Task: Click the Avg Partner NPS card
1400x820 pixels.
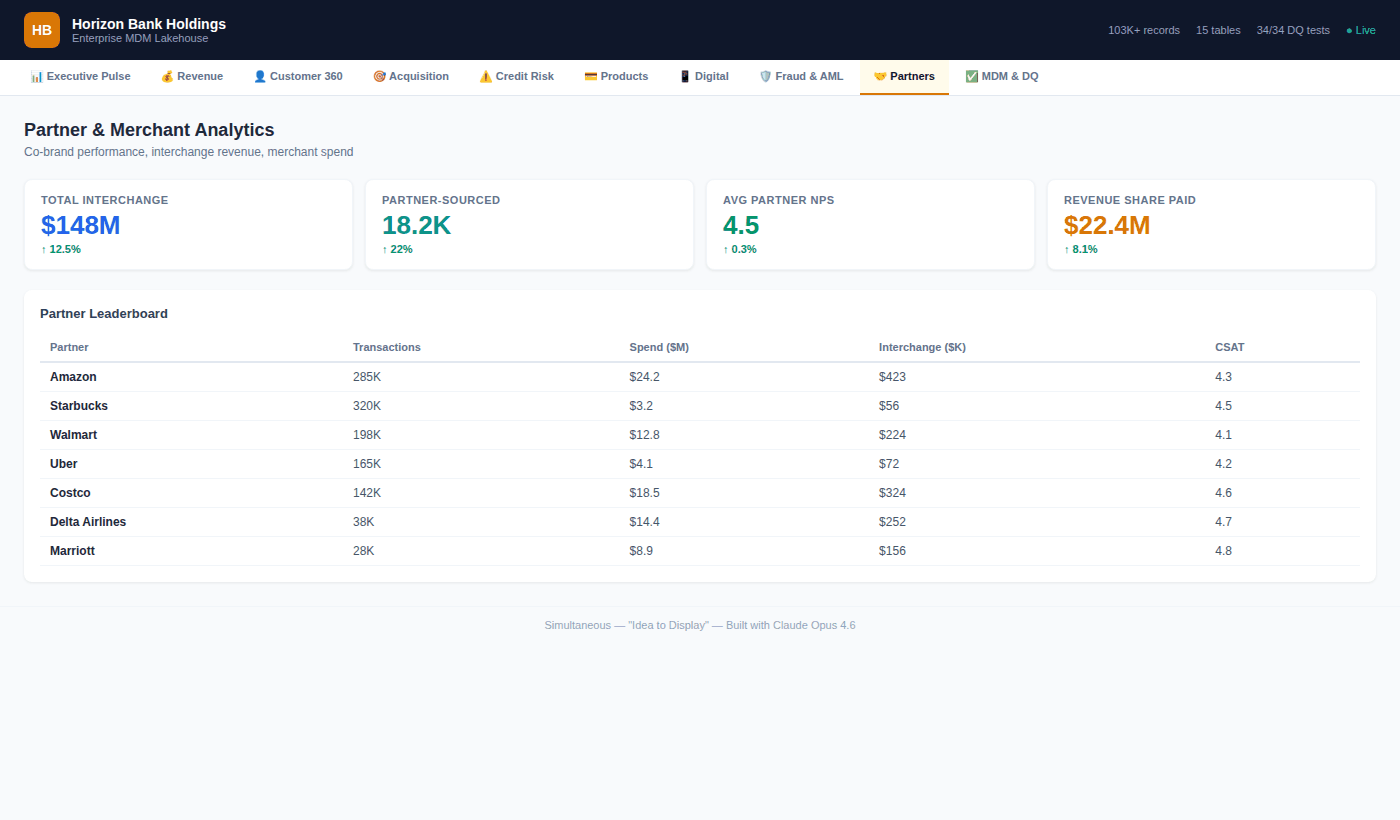Action: click(870, 225)
